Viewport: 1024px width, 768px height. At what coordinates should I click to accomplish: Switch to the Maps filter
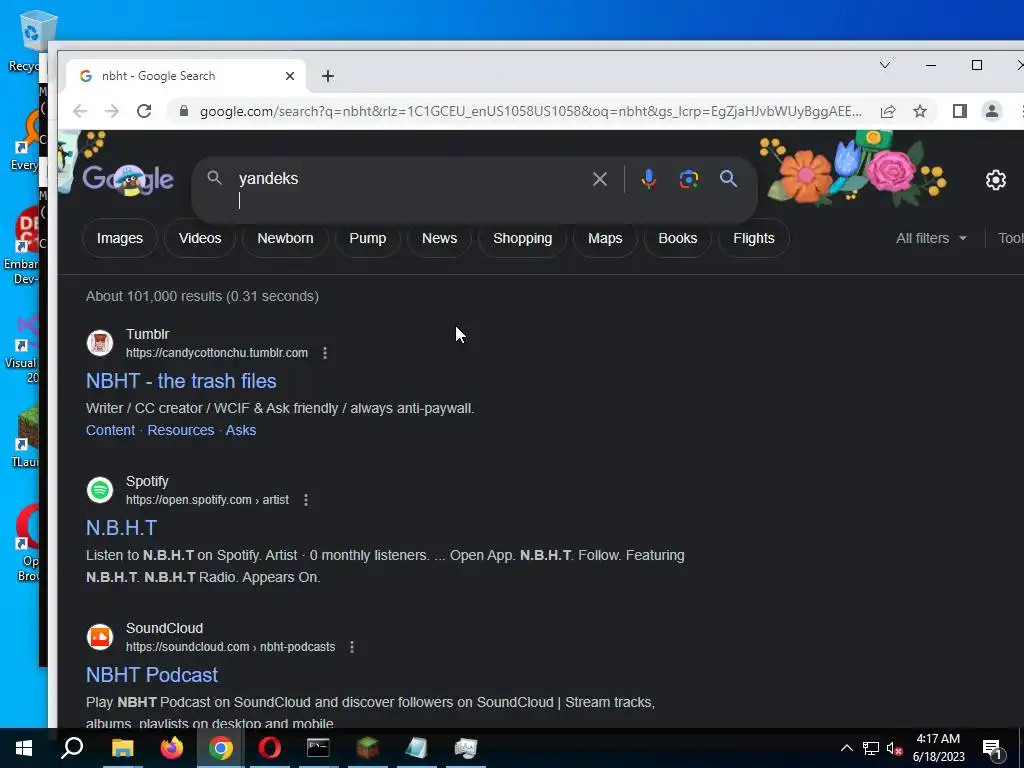point(605,238)
